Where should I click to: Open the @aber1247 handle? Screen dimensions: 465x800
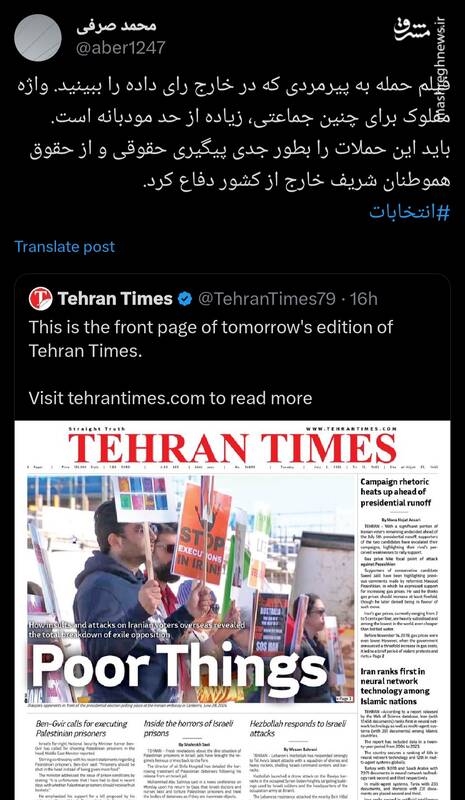coord(120,47)
